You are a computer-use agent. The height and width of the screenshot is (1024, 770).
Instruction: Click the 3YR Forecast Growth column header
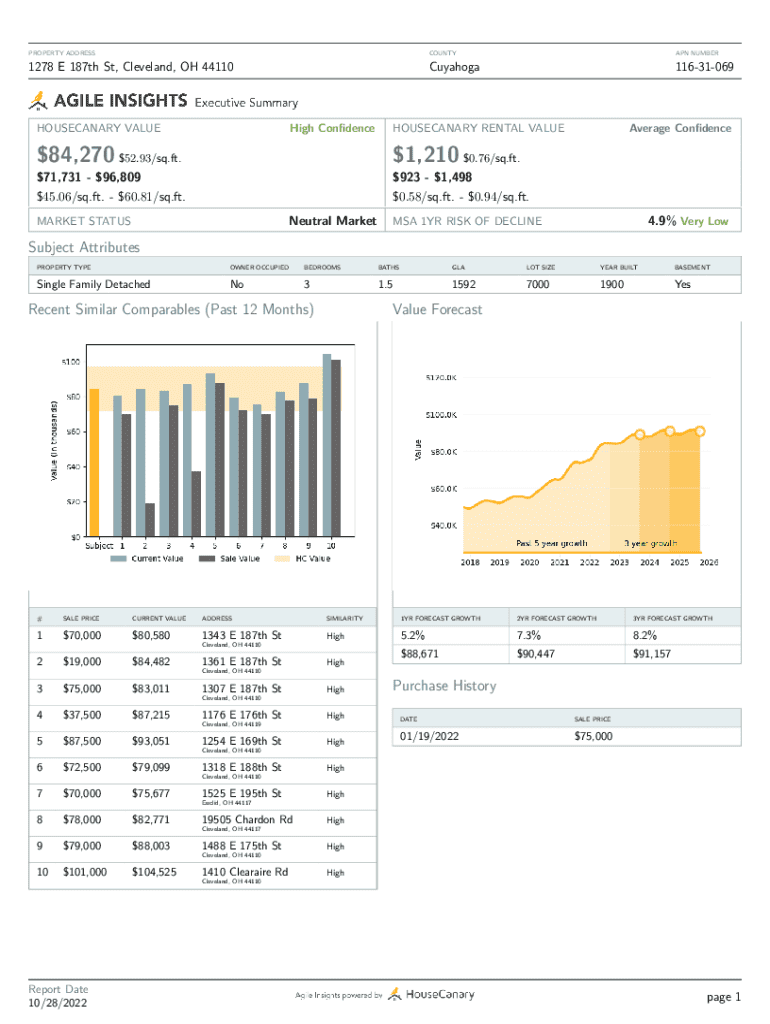[x=672, y=619]
